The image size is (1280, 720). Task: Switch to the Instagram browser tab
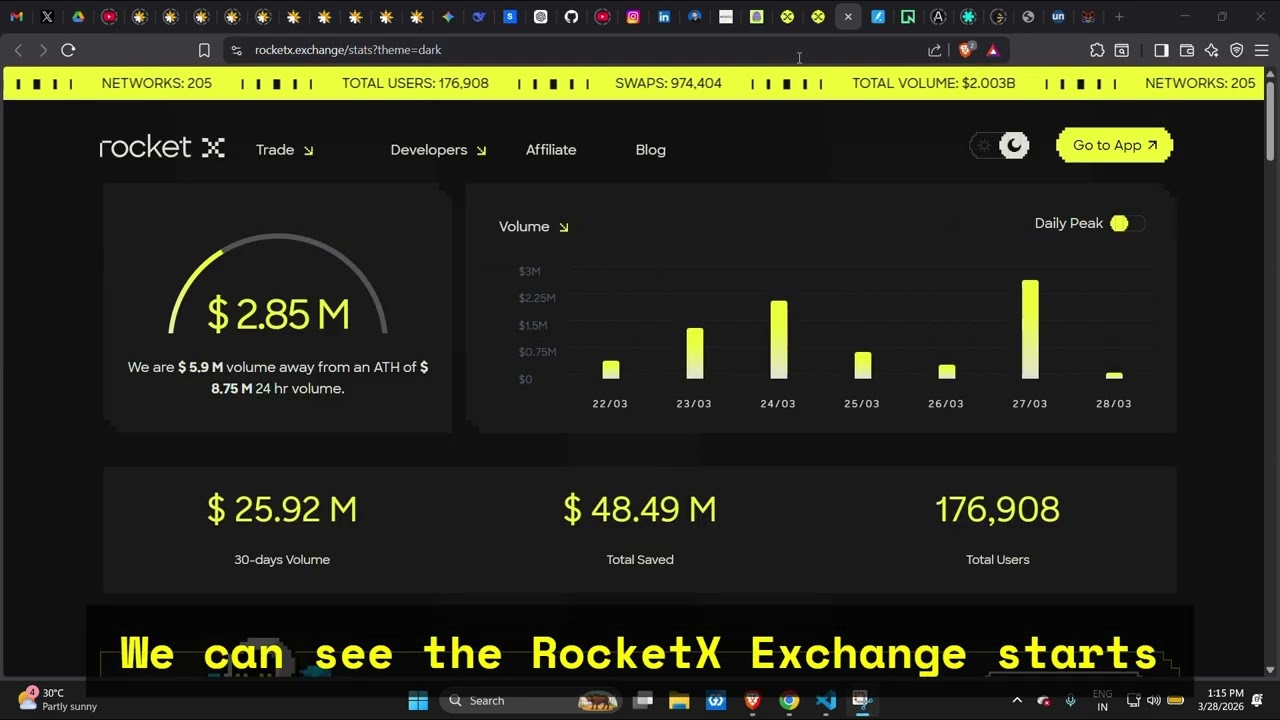click(633, 17)
